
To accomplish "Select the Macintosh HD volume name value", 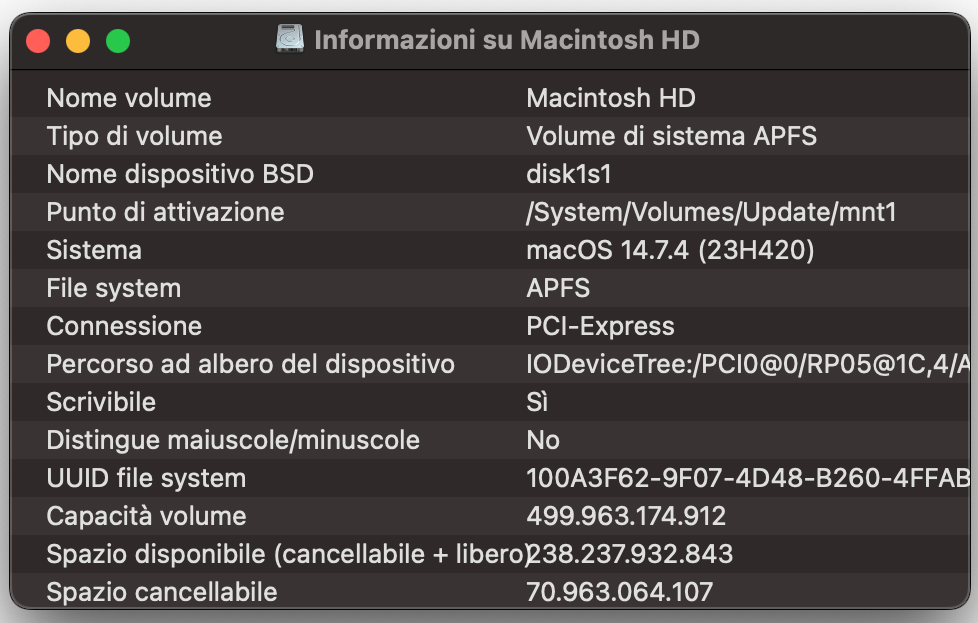I will click(x=596, y=98).
